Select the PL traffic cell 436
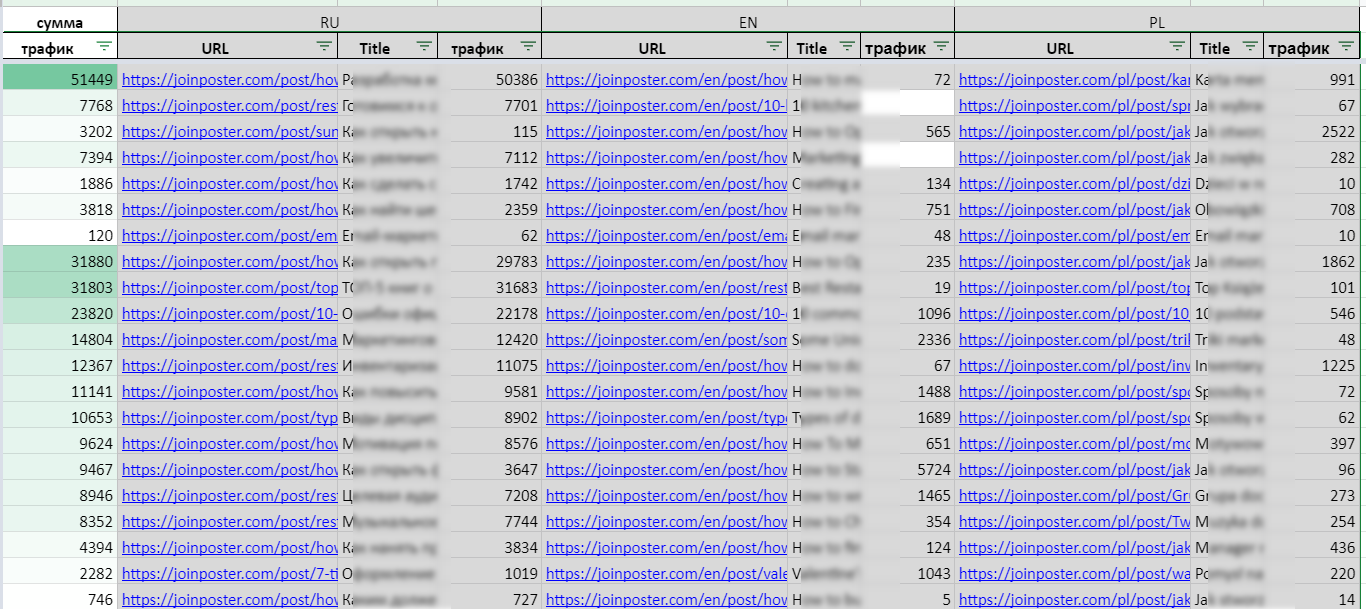Screen dimensions: 1366x609 click(x=1311, y=547)
